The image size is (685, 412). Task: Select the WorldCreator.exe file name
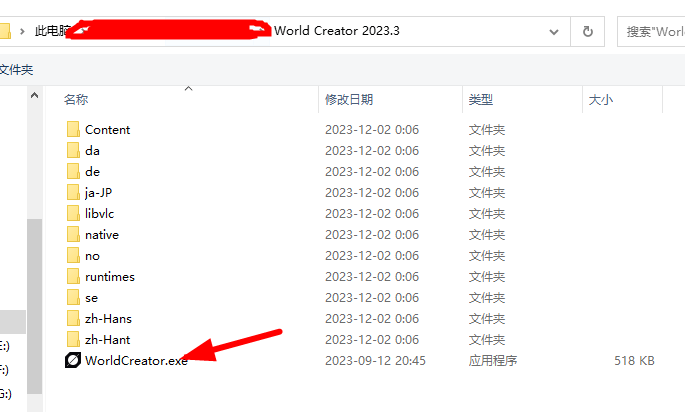coord(136,360)
